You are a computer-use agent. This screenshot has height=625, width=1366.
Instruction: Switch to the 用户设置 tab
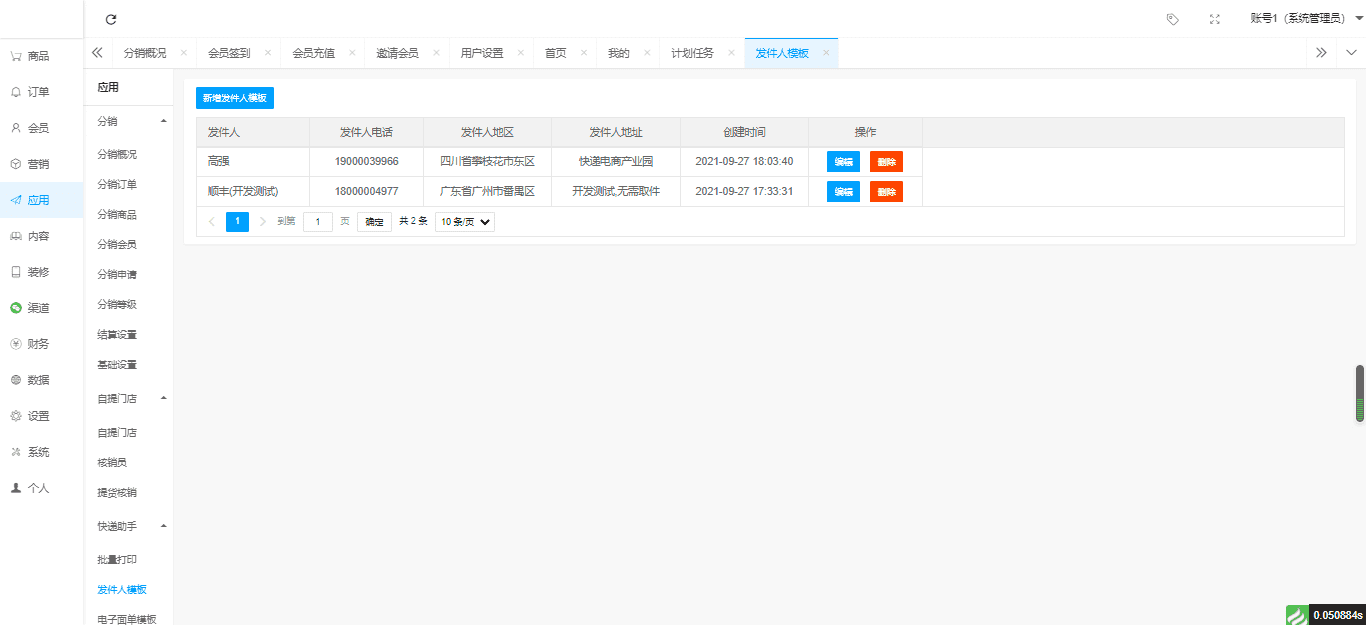click(x=481, y=53)
